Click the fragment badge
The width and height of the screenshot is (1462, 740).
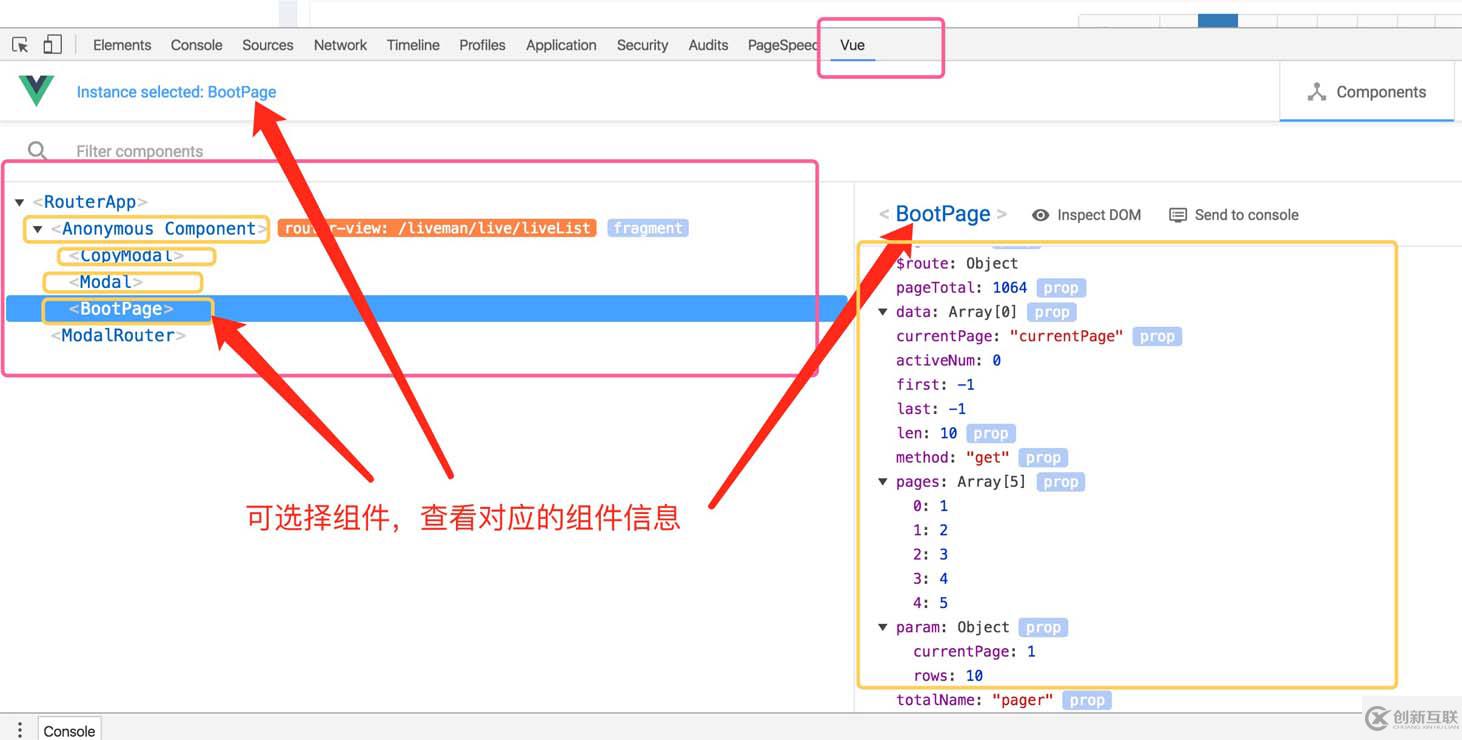click(x=648, y=228)
